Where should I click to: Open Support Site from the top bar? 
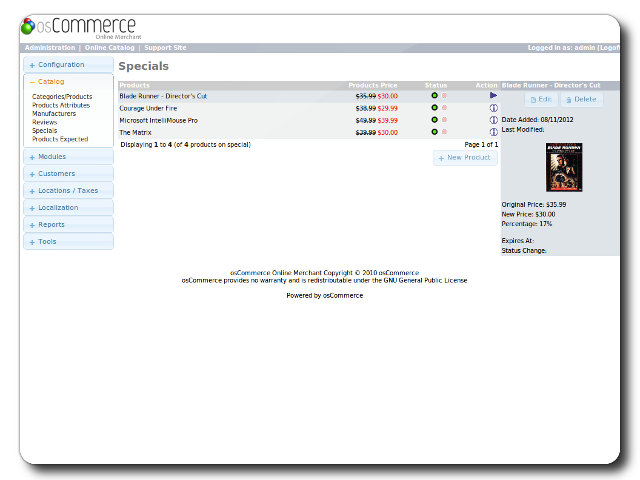click(165, 48)
